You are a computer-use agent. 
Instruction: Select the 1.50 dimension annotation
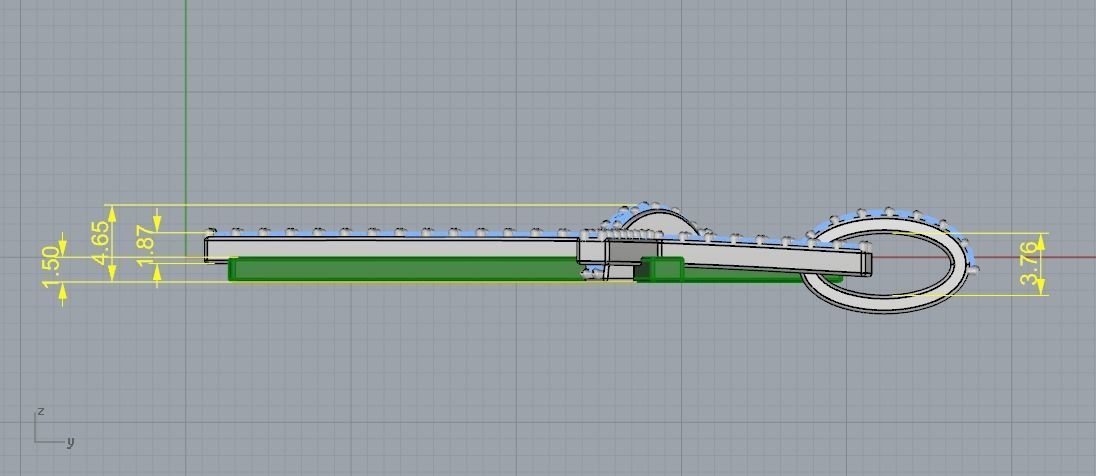coord(50,266)
